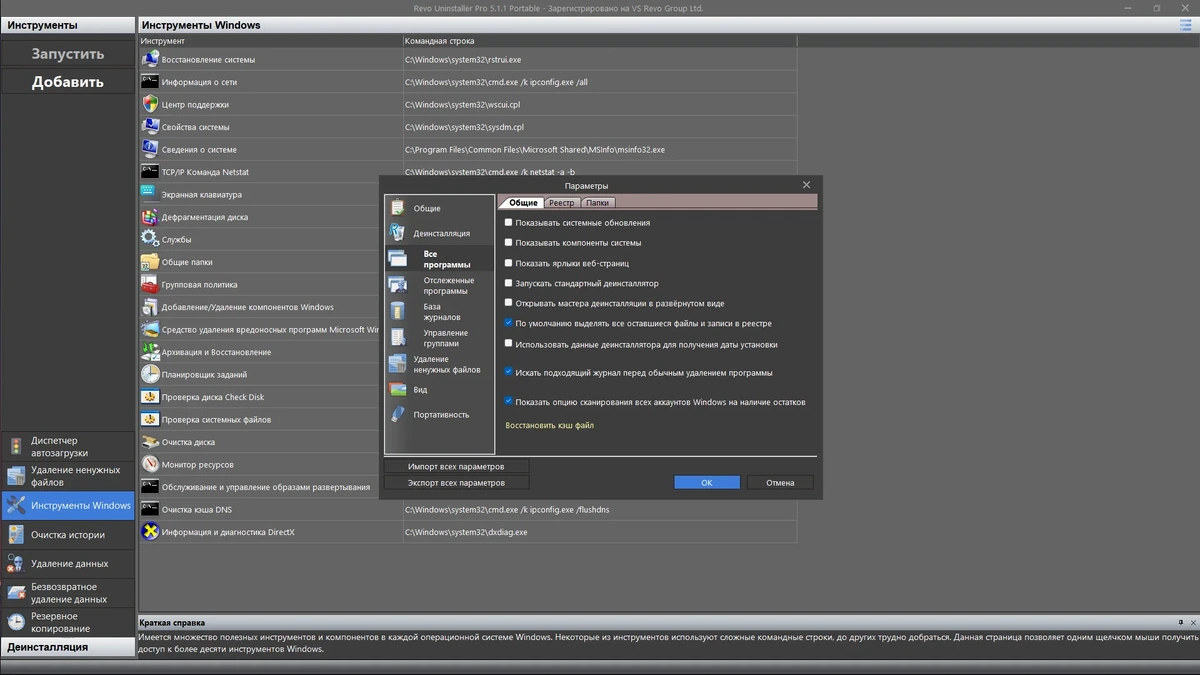Click the Общие папки folder icon
Image resolution: width=1200 pixels, height=675 pixels.
point(150,262)
